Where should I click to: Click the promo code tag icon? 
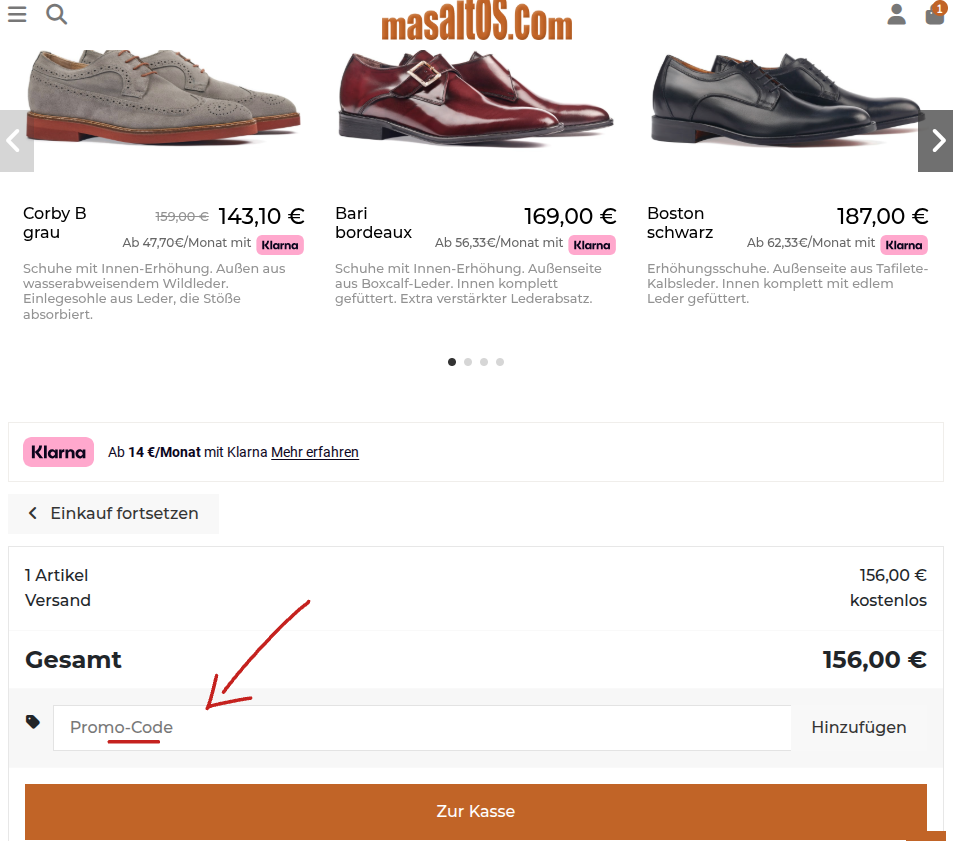click(x=32, y=720)
